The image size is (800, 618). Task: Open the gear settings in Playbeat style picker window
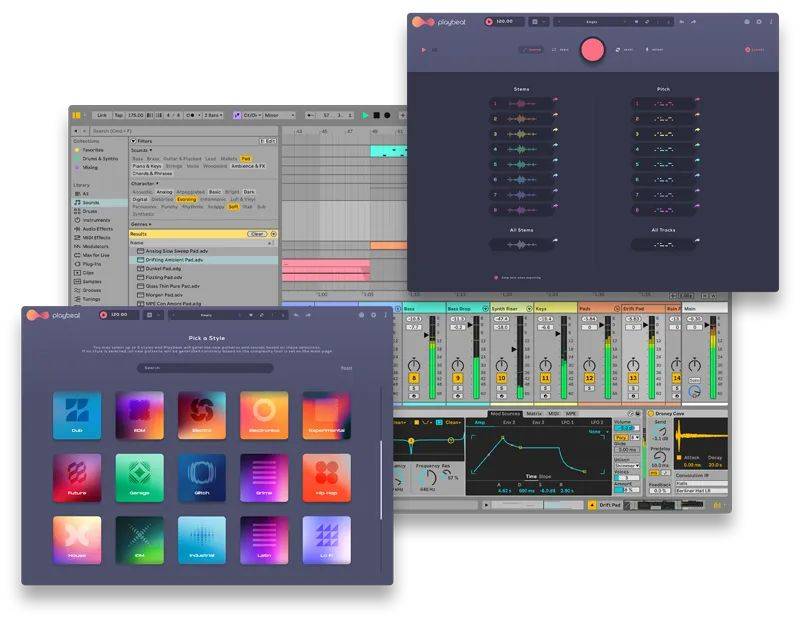point(373,315)
